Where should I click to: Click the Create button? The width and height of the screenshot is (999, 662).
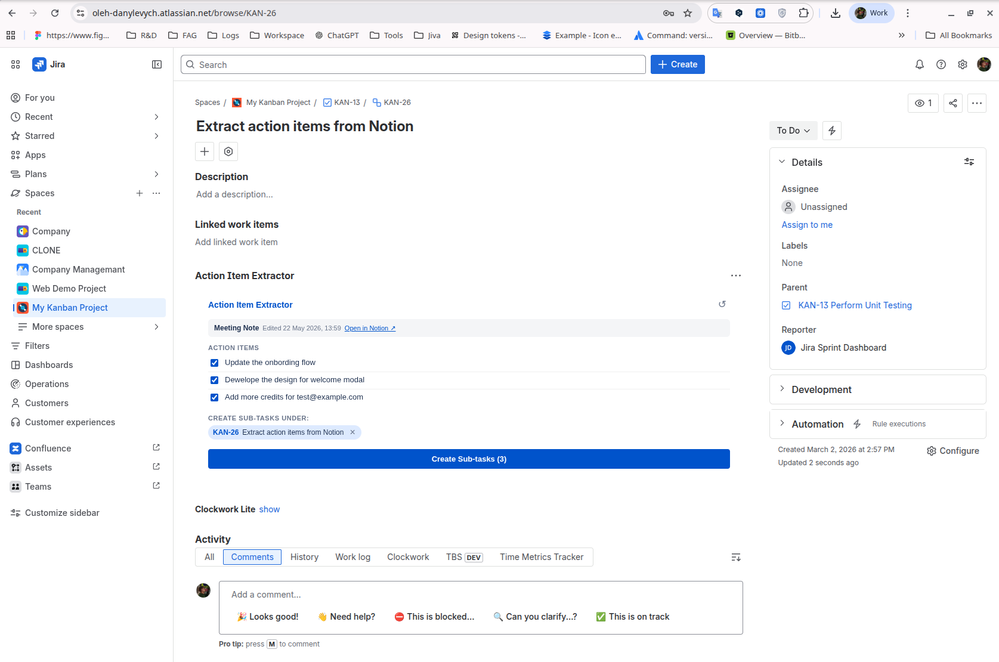click(x=677, y=64)
